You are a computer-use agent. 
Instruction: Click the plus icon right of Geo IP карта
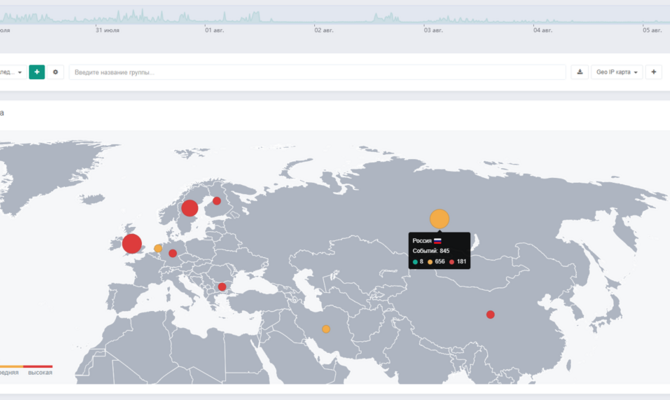pos(653,72)
